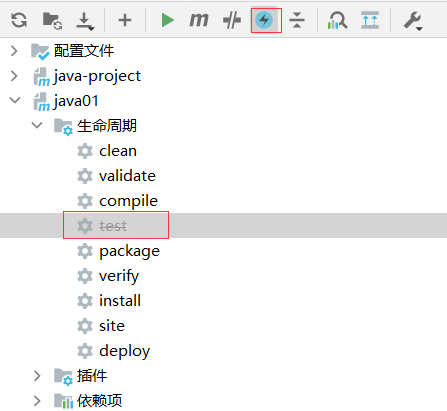The image size is (447, 411).
Task: Run Maven build green play icon
Action: (x=167, y=20)
